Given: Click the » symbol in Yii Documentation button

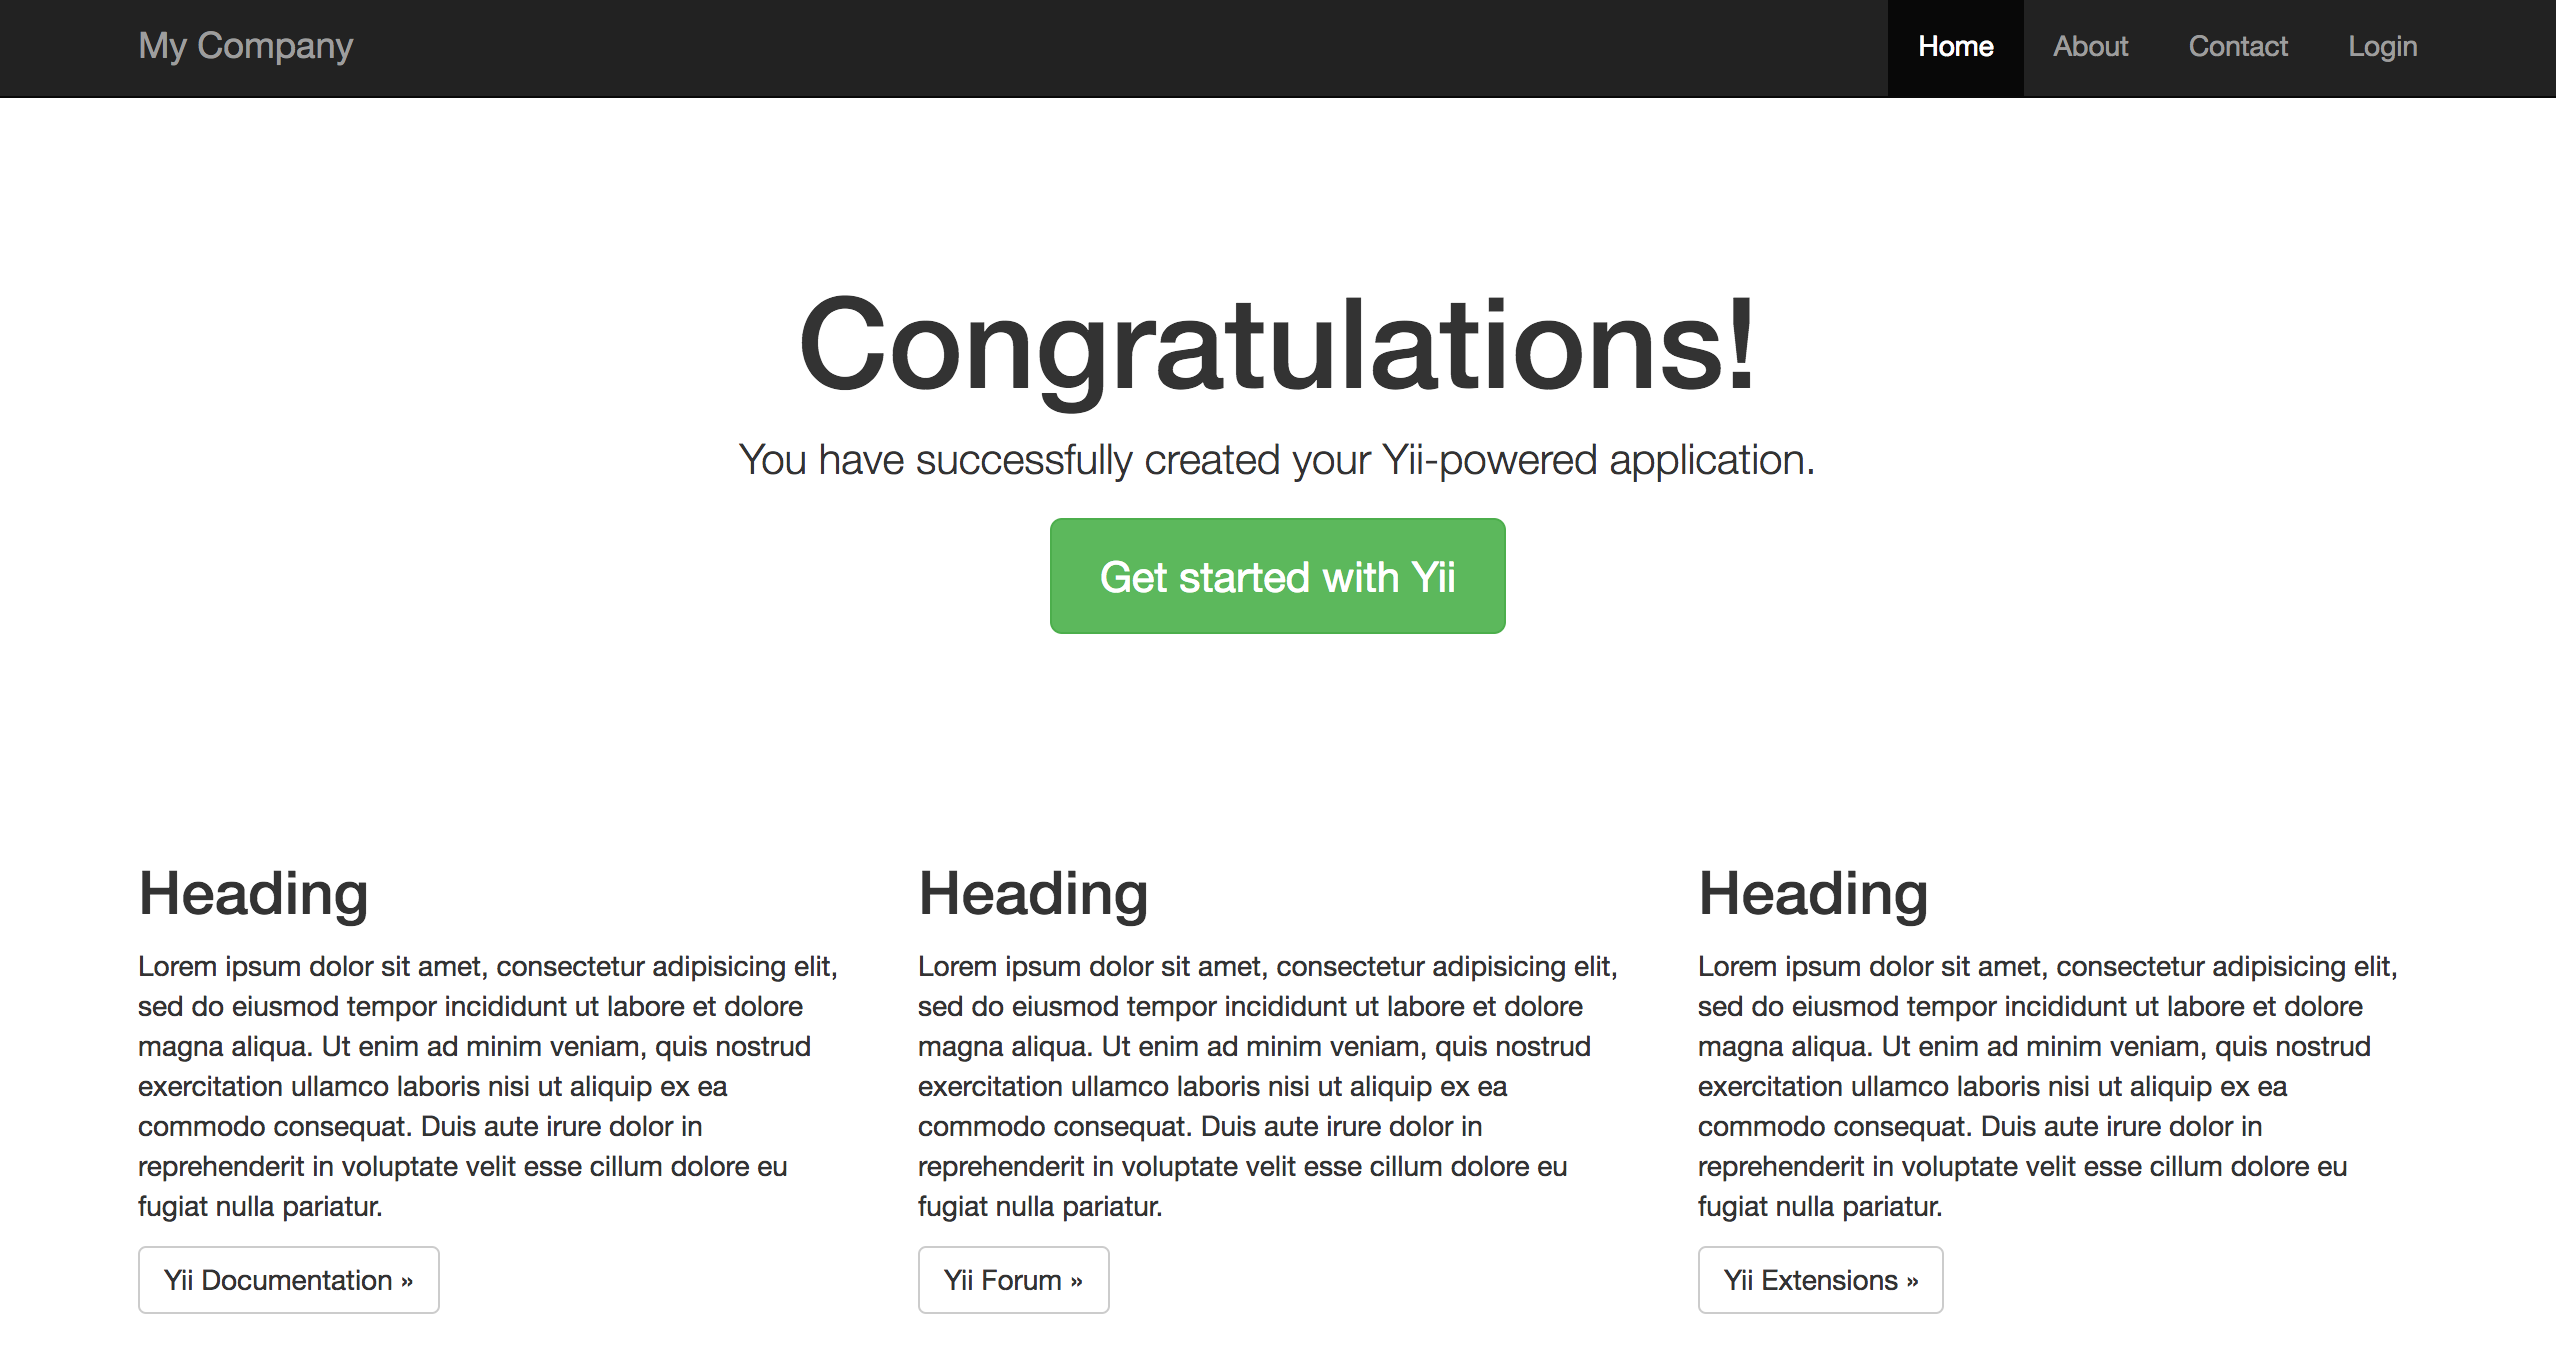Looking at the screenshot, I should pos(407,1282).
